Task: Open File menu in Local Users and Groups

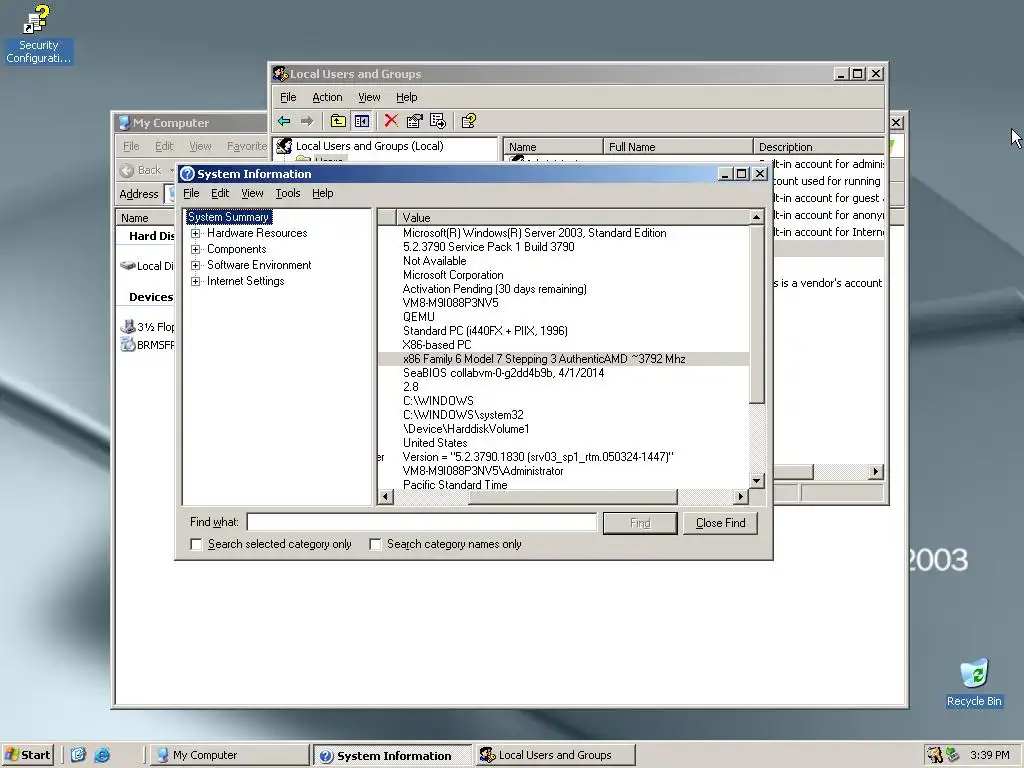Action: (x=288, y=97)
